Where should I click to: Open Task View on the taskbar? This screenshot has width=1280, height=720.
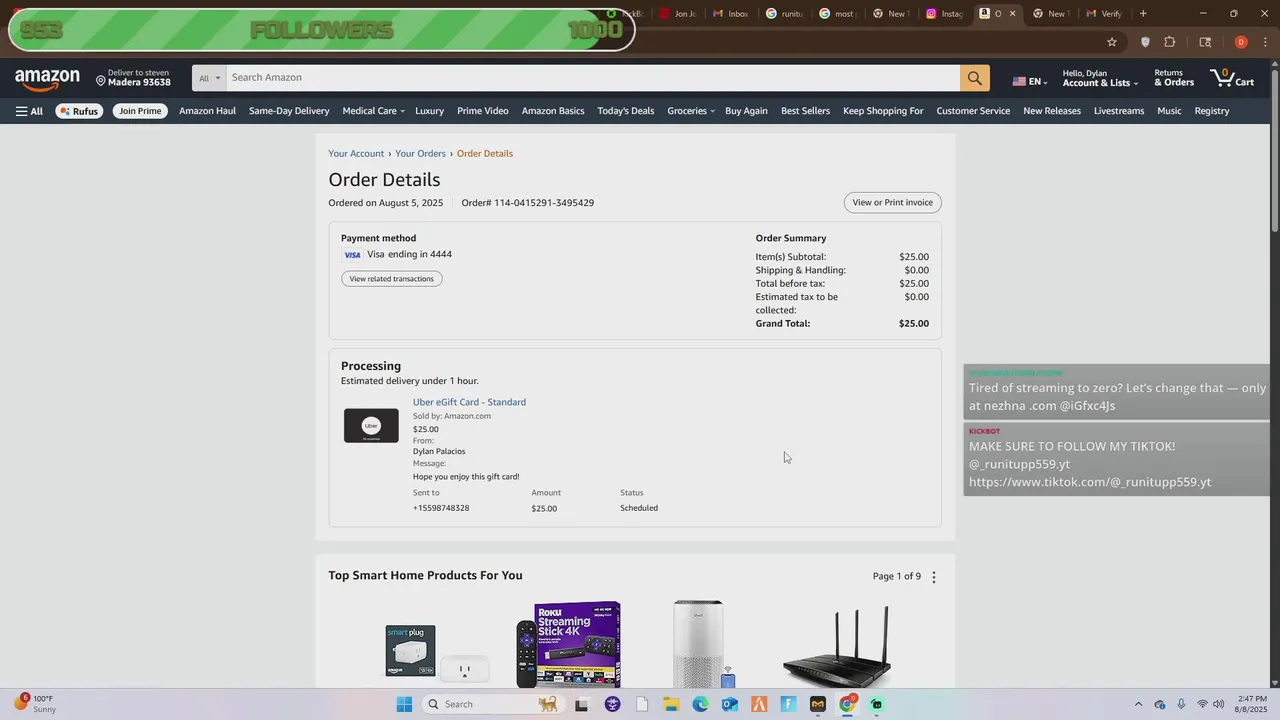click(x=582, y=704)
